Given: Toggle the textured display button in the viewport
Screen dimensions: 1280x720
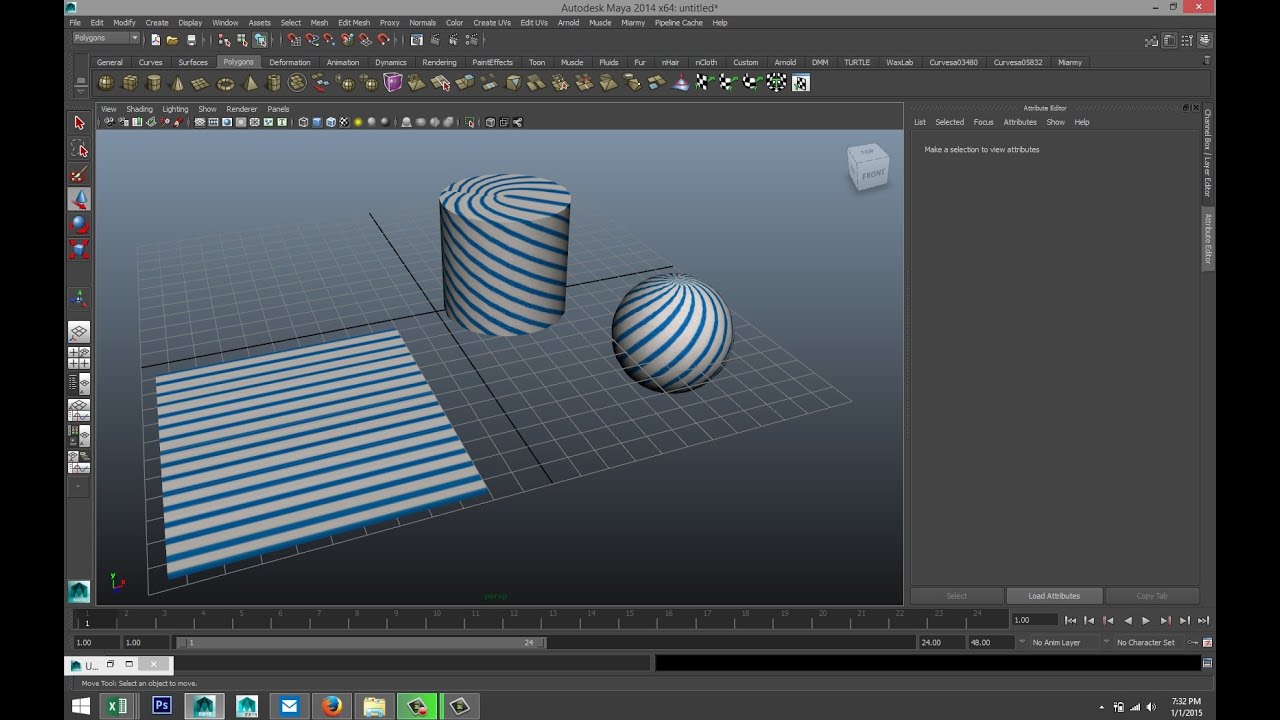Looking at the screenshot, I should [345, 122].
